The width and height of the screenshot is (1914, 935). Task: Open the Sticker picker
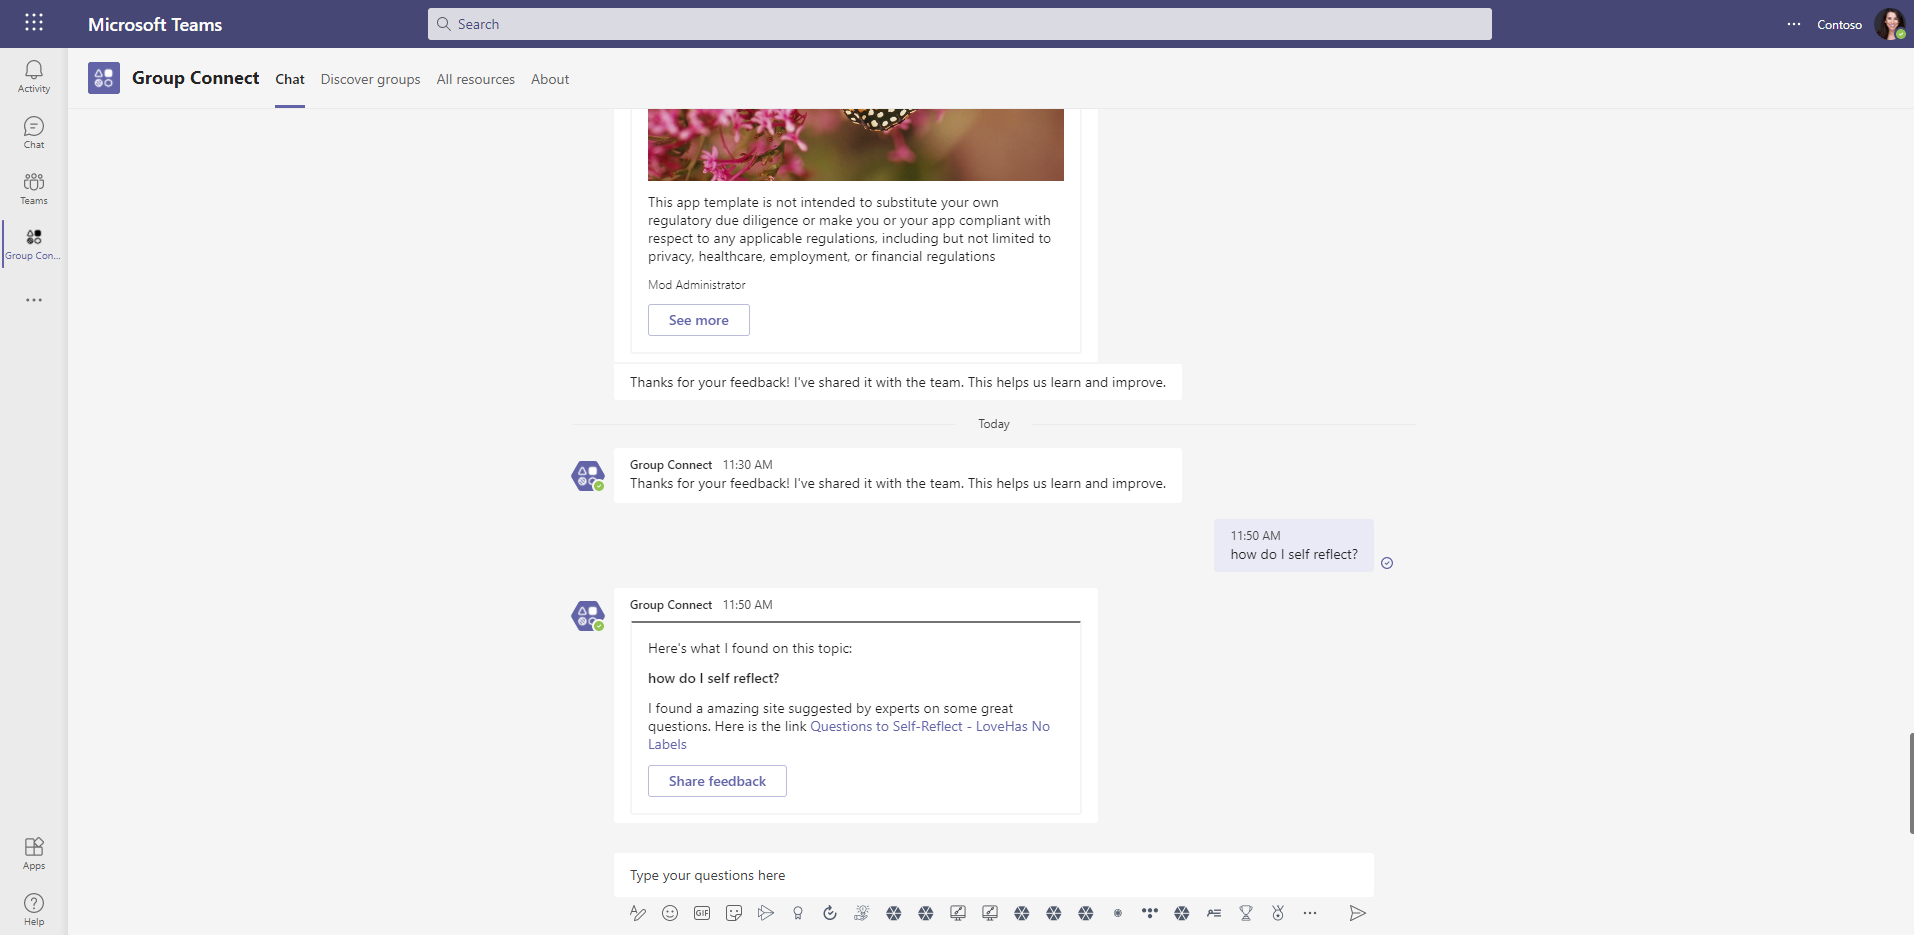[734, 913]
